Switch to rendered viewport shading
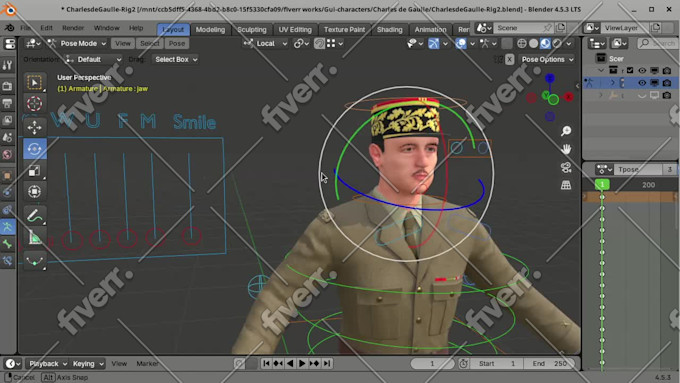The image size is (680, 383). [557, 43]
